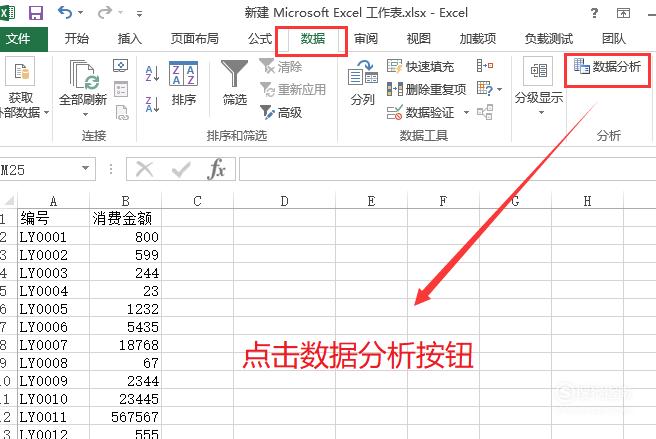Select column A header
656x439 pixels.
54,201
